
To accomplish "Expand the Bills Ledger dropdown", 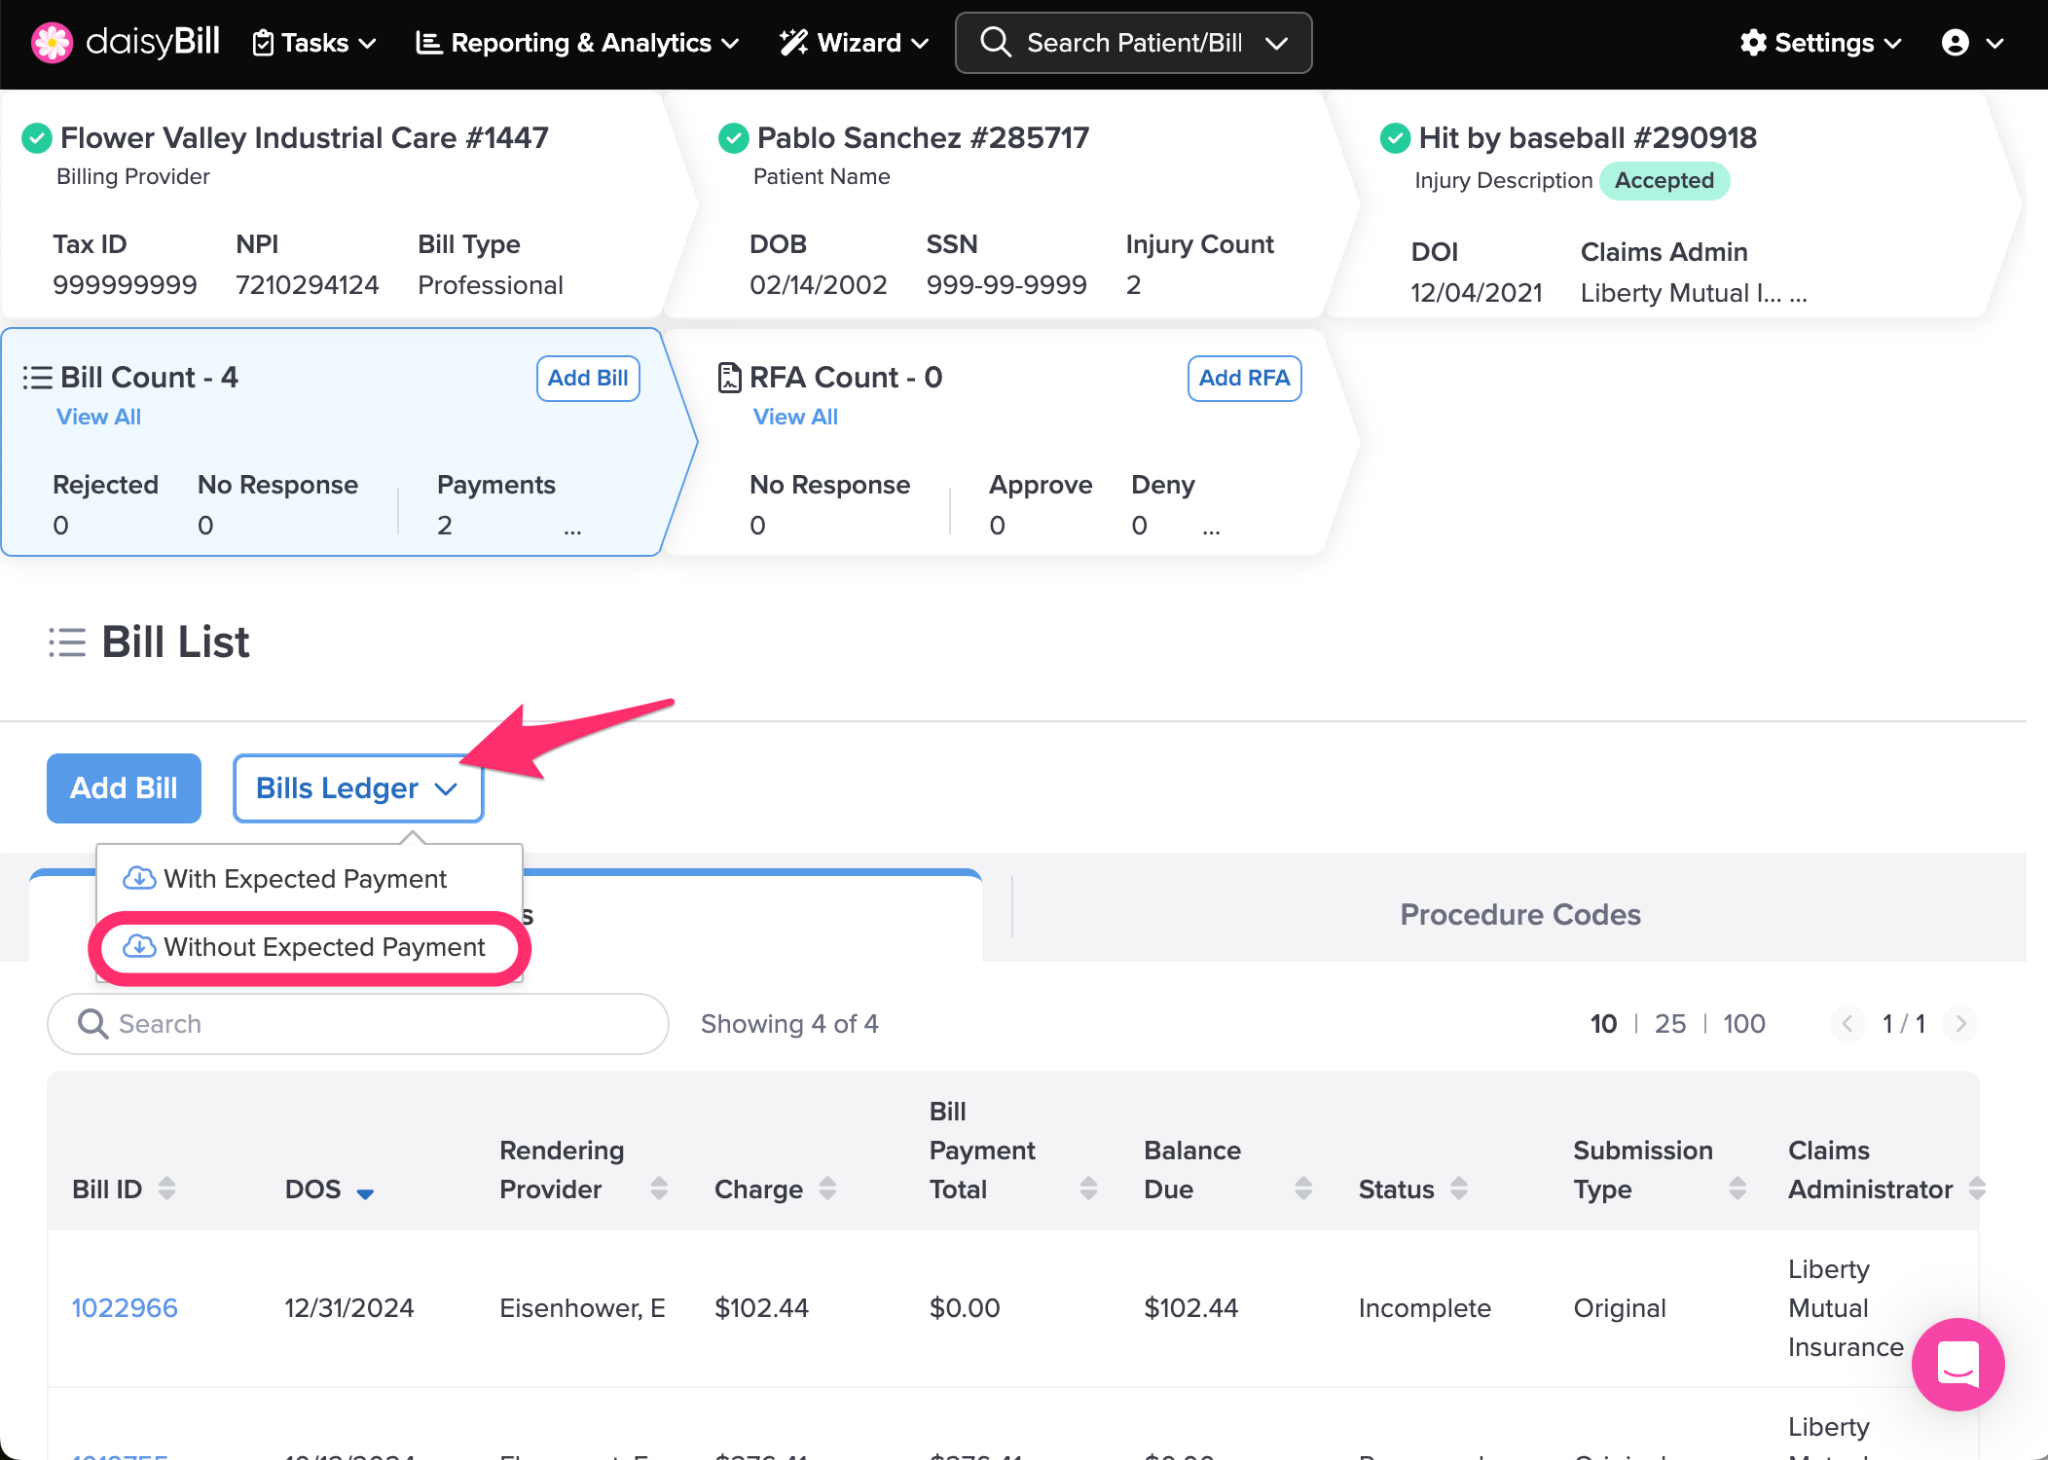I will [x=358, y=788].
